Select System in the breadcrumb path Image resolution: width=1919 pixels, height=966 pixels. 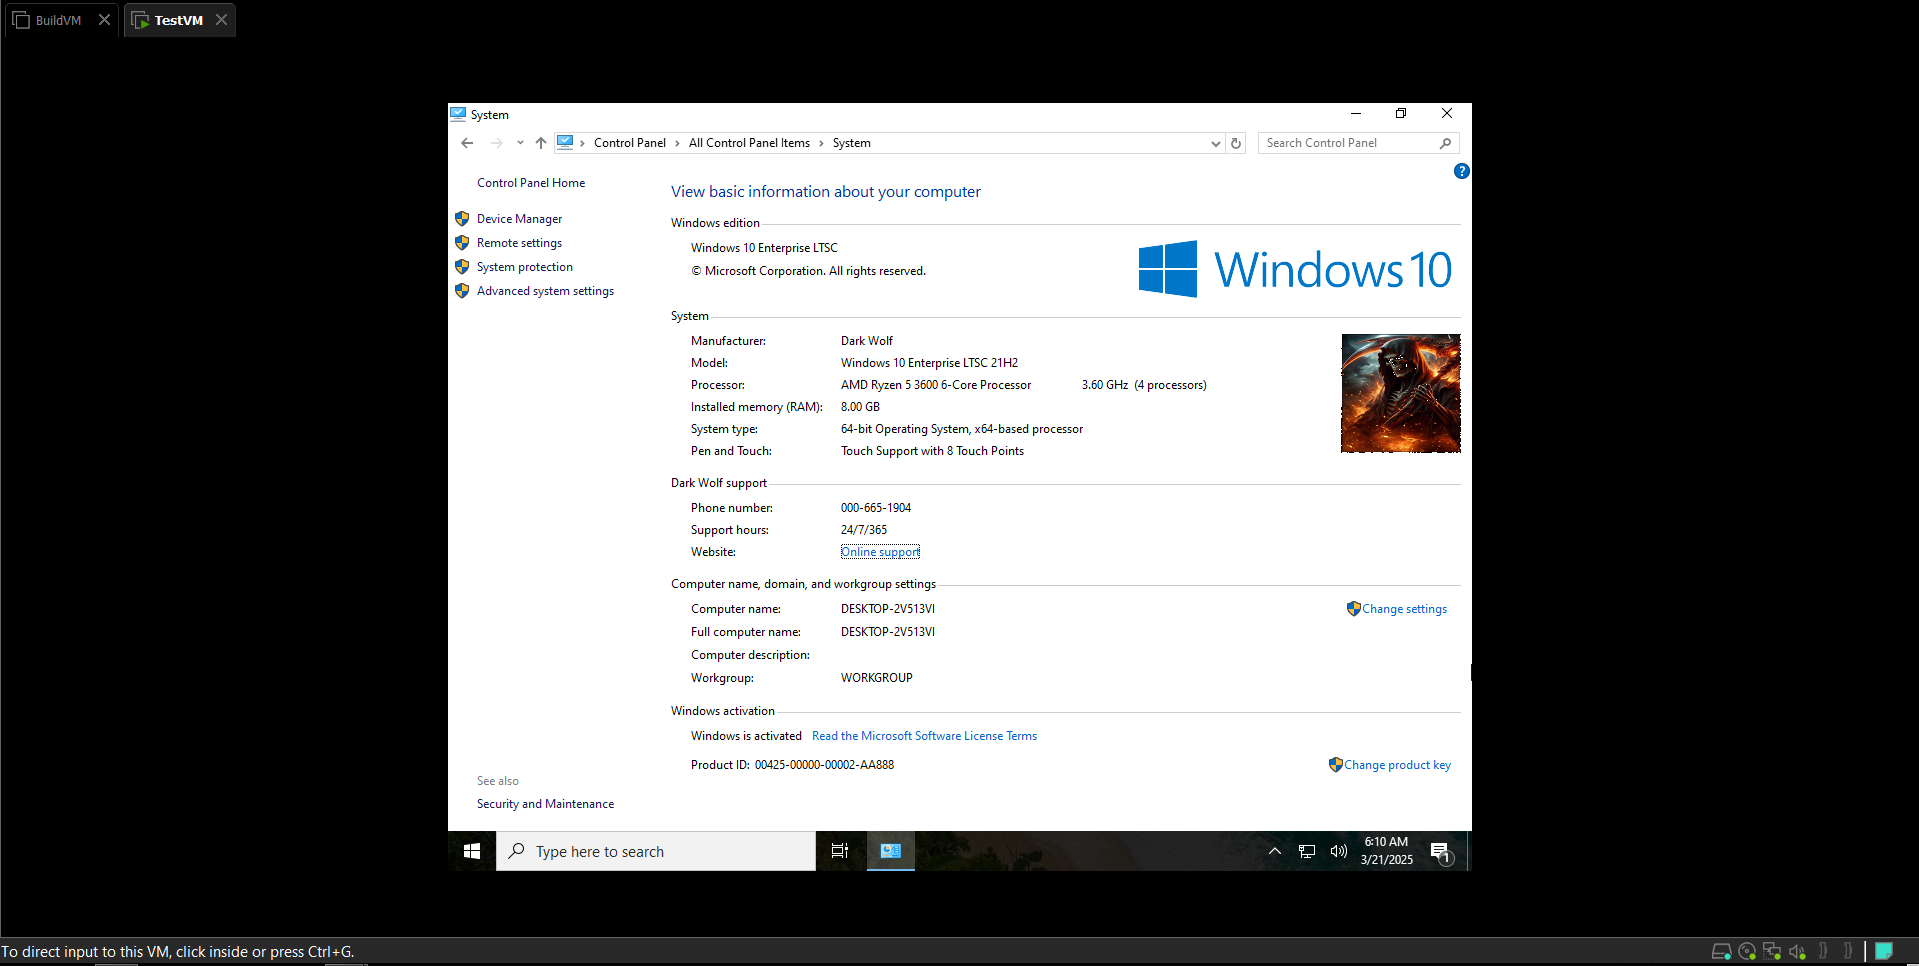pos(852,143)
